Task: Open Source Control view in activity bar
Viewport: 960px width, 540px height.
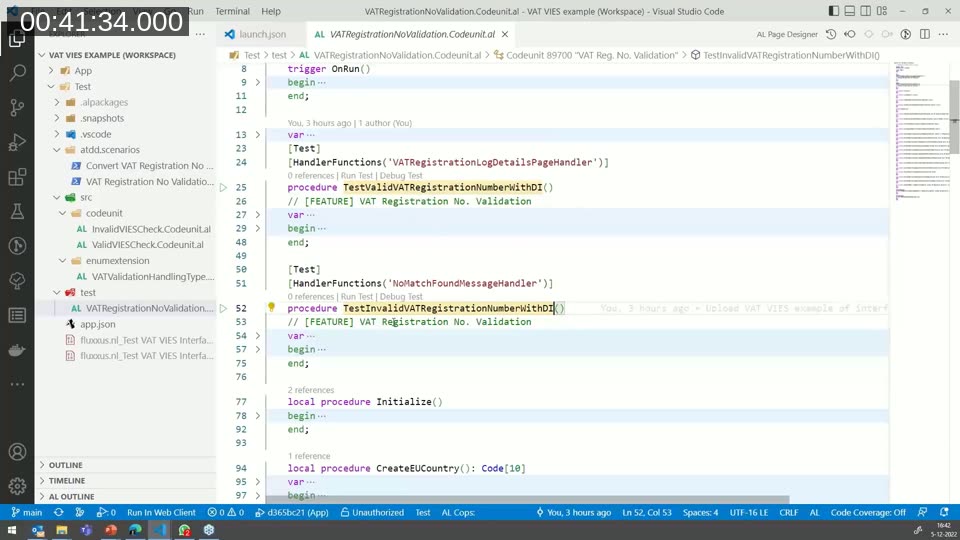Action: 17,108
